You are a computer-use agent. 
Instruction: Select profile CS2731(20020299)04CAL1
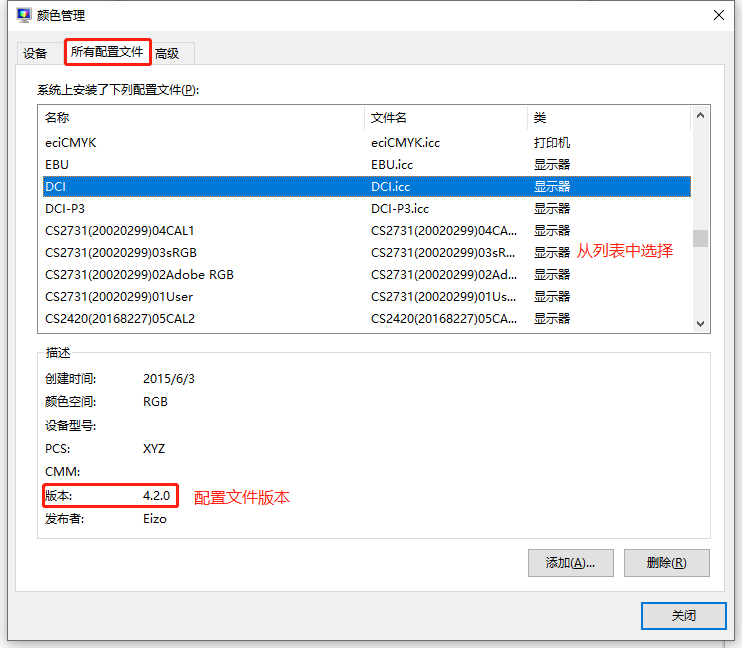[367, 231]
